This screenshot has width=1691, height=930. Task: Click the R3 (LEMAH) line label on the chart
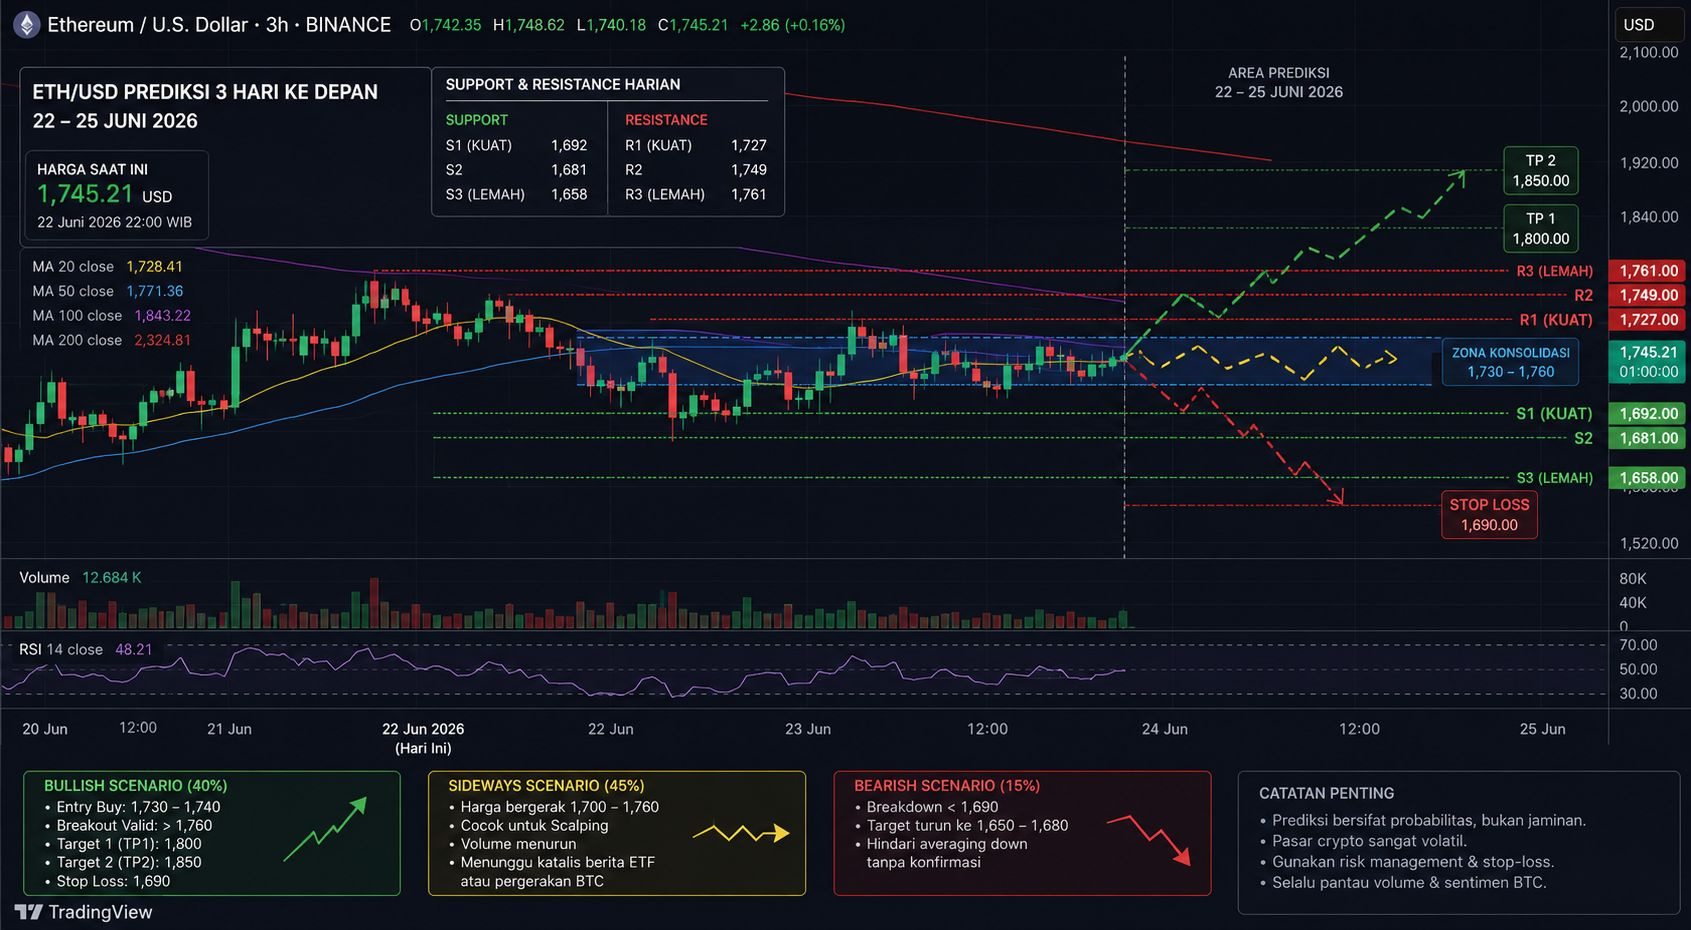coord(1554,271)
